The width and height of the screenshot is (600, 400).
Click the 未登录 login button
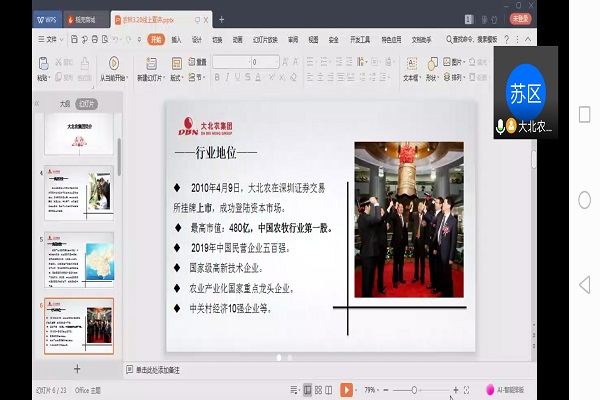(520, 18)
